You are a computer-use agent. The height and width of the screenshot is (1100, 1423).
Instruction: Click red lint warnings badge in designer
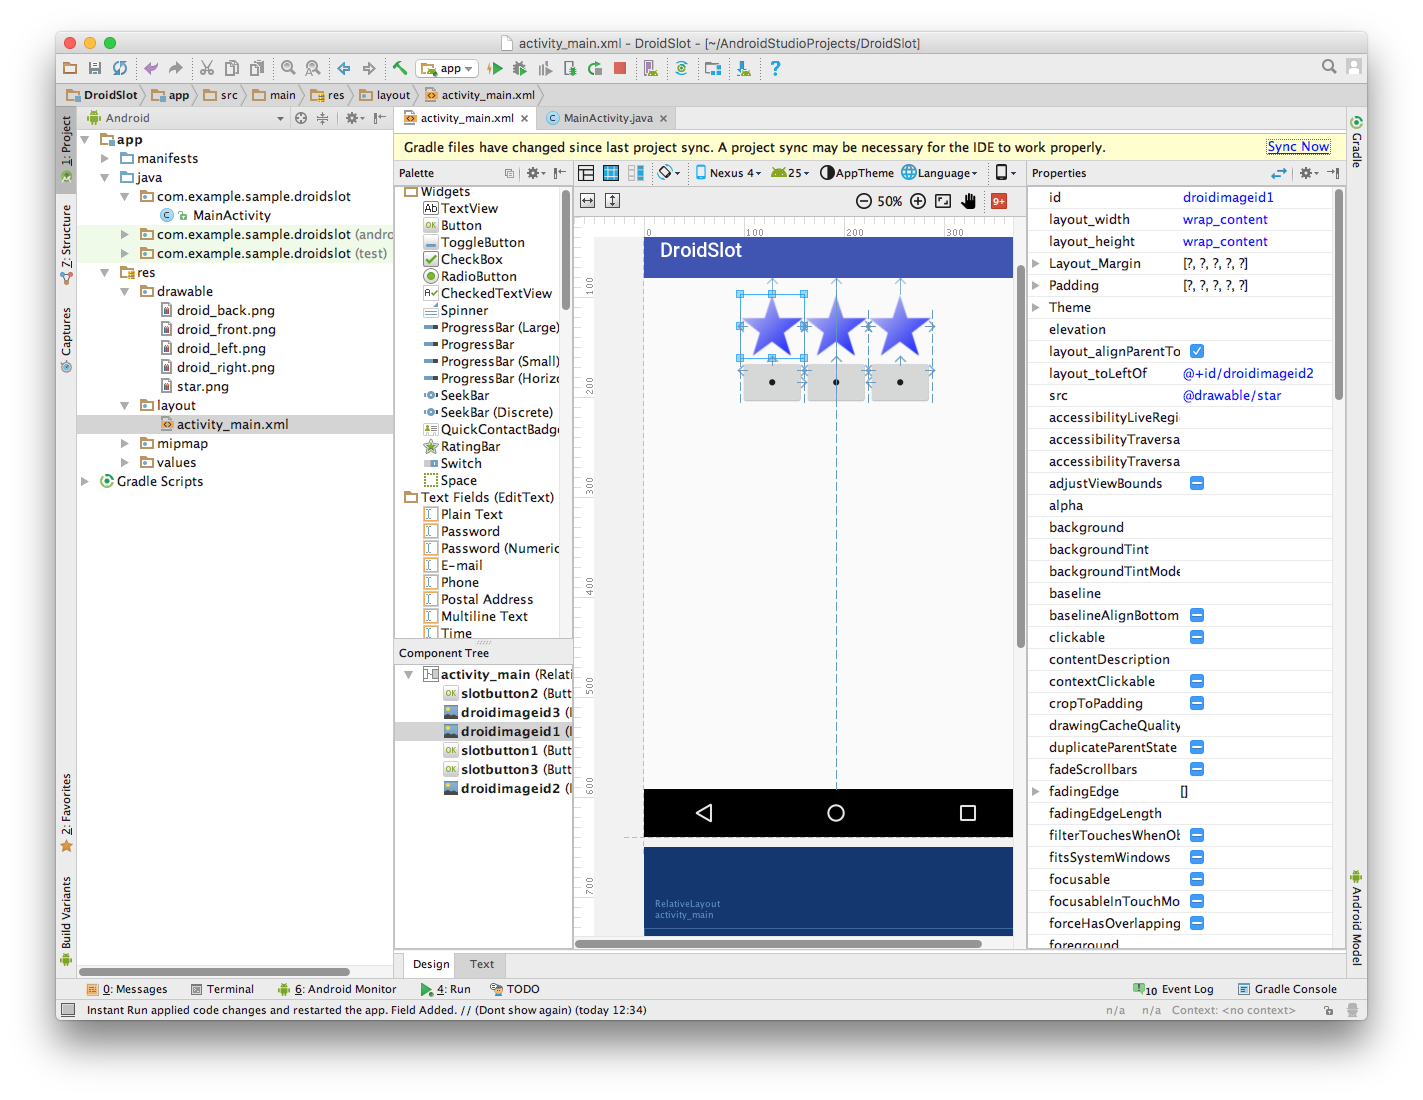coord(999,201)
